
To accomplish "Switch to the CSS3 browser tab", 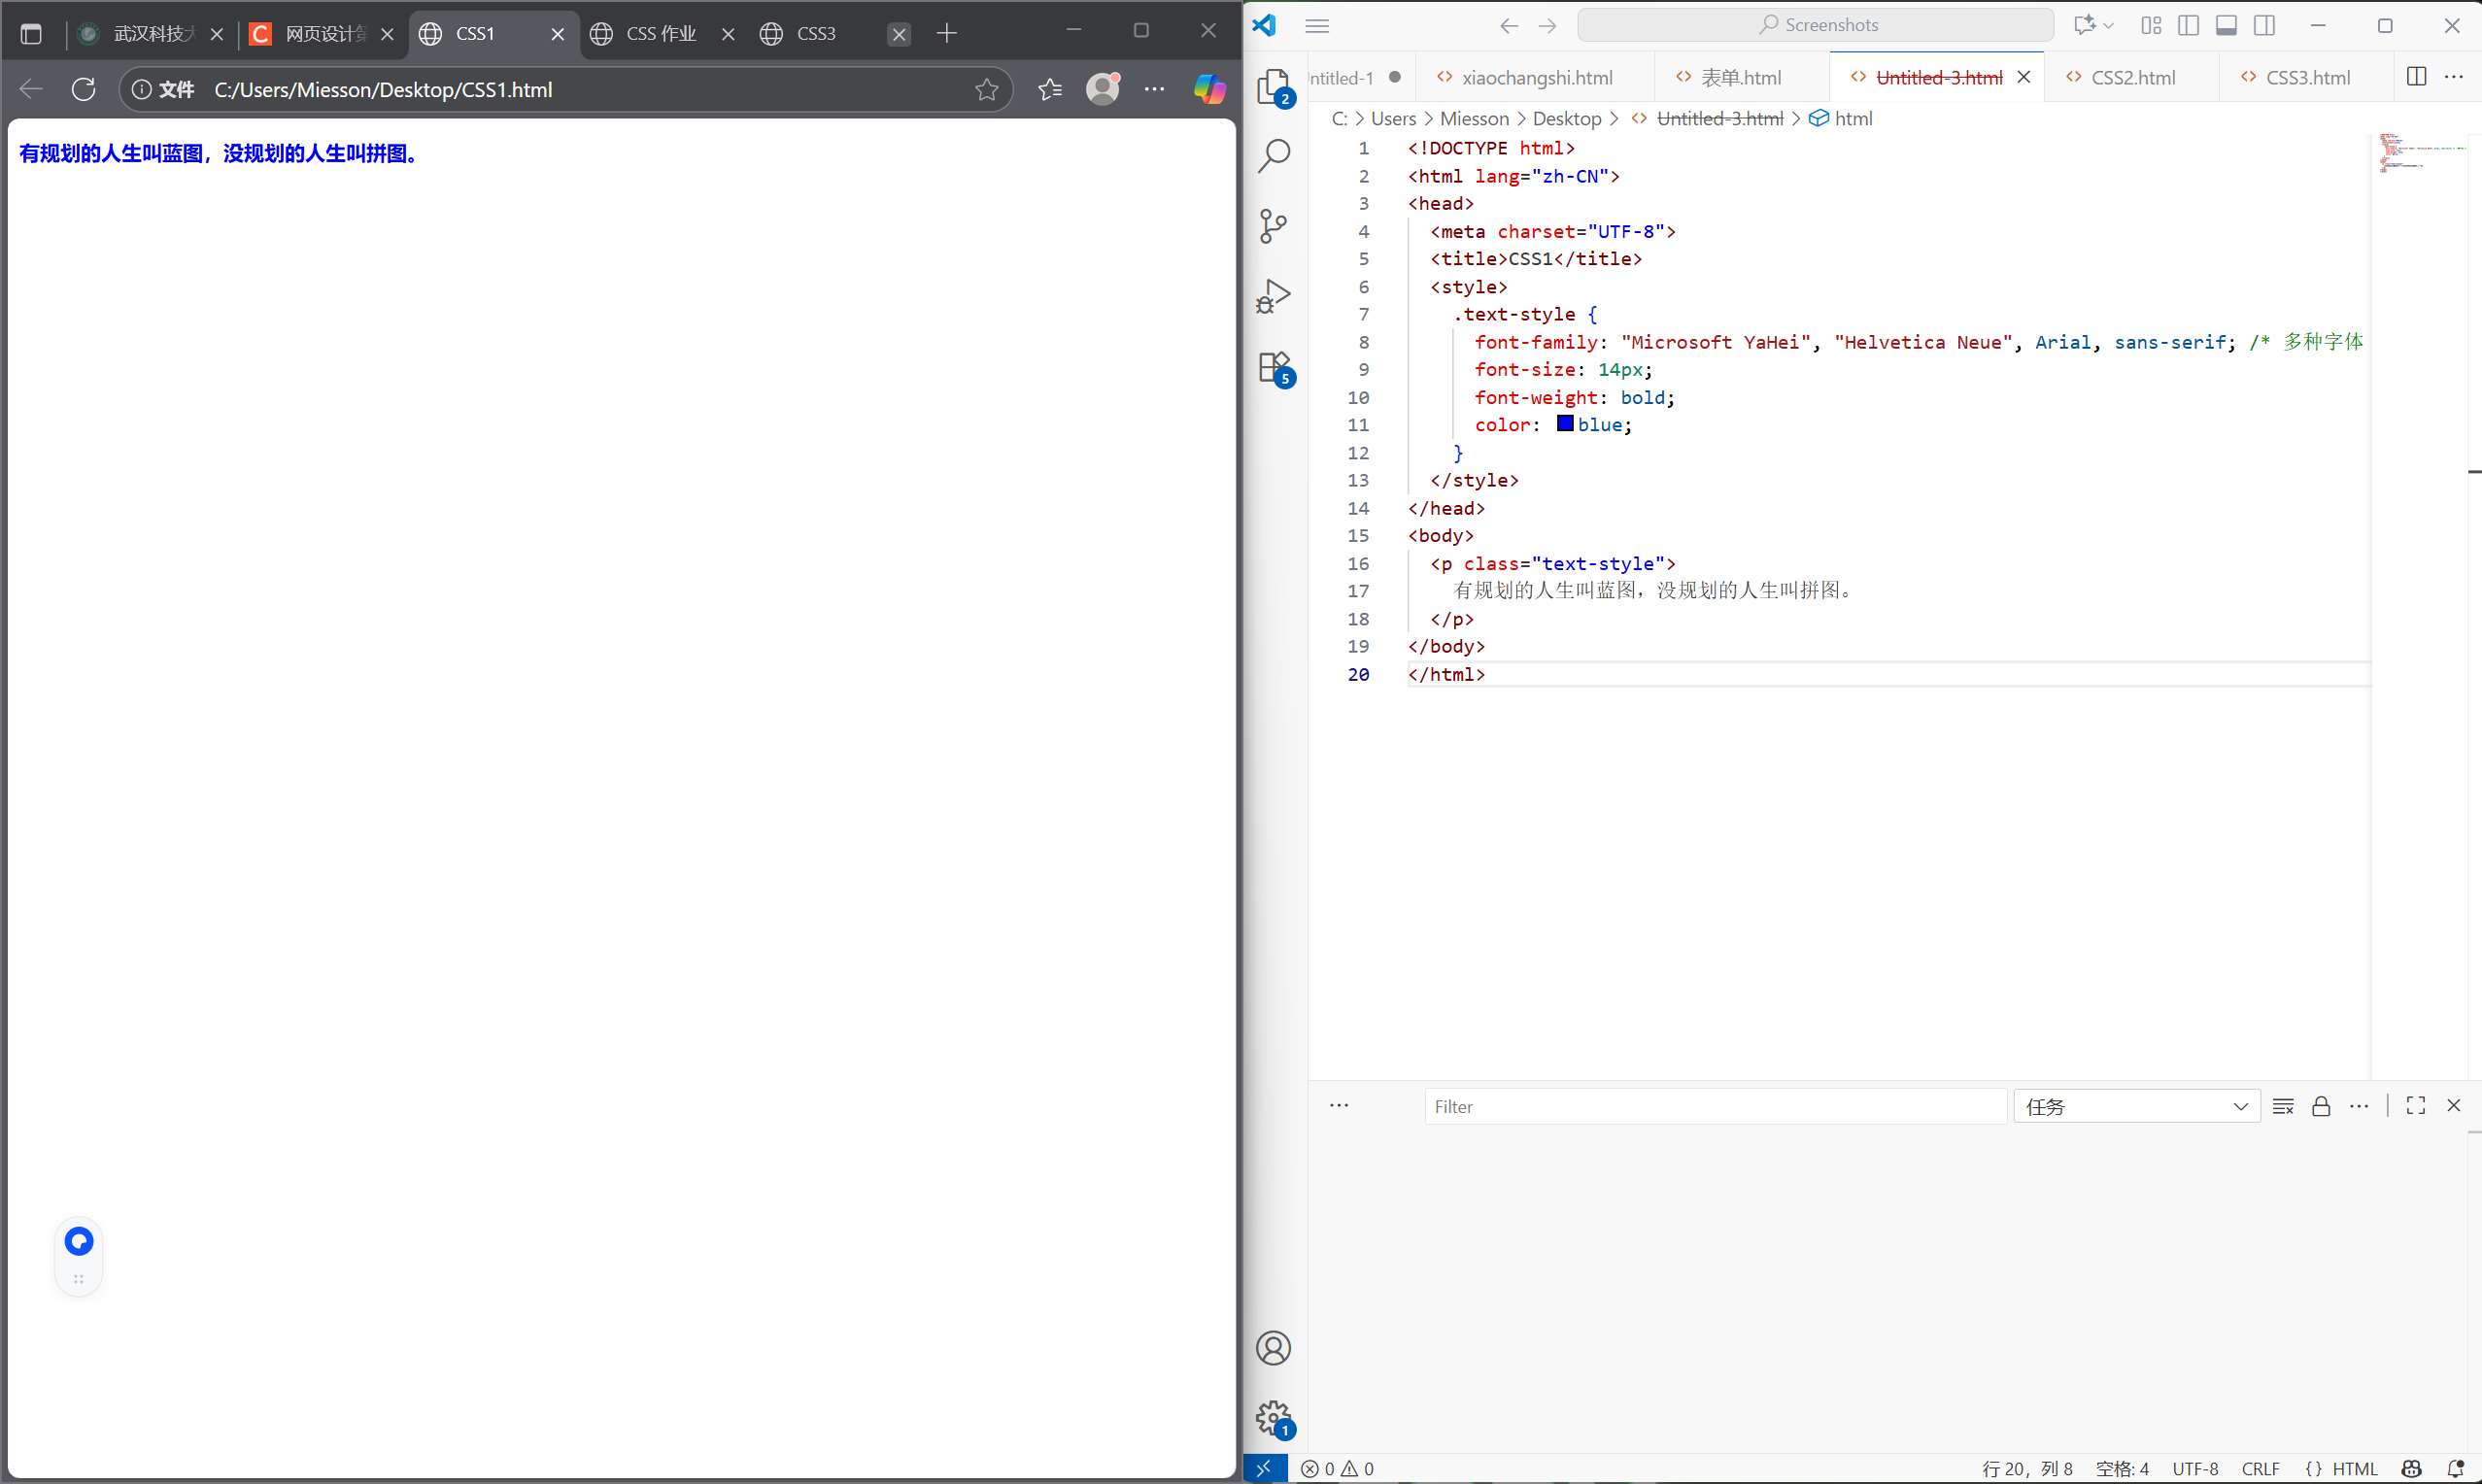I will coord(815,34).
